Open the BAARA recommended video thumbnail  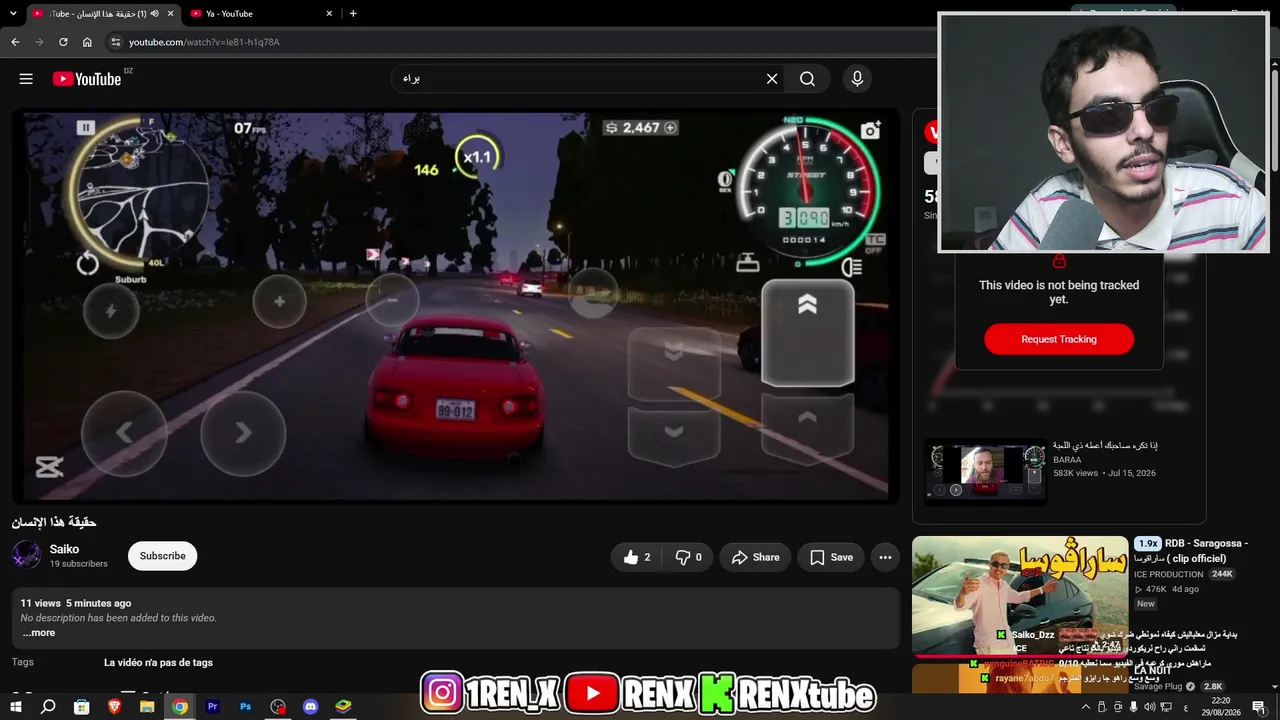coord(986,470)
